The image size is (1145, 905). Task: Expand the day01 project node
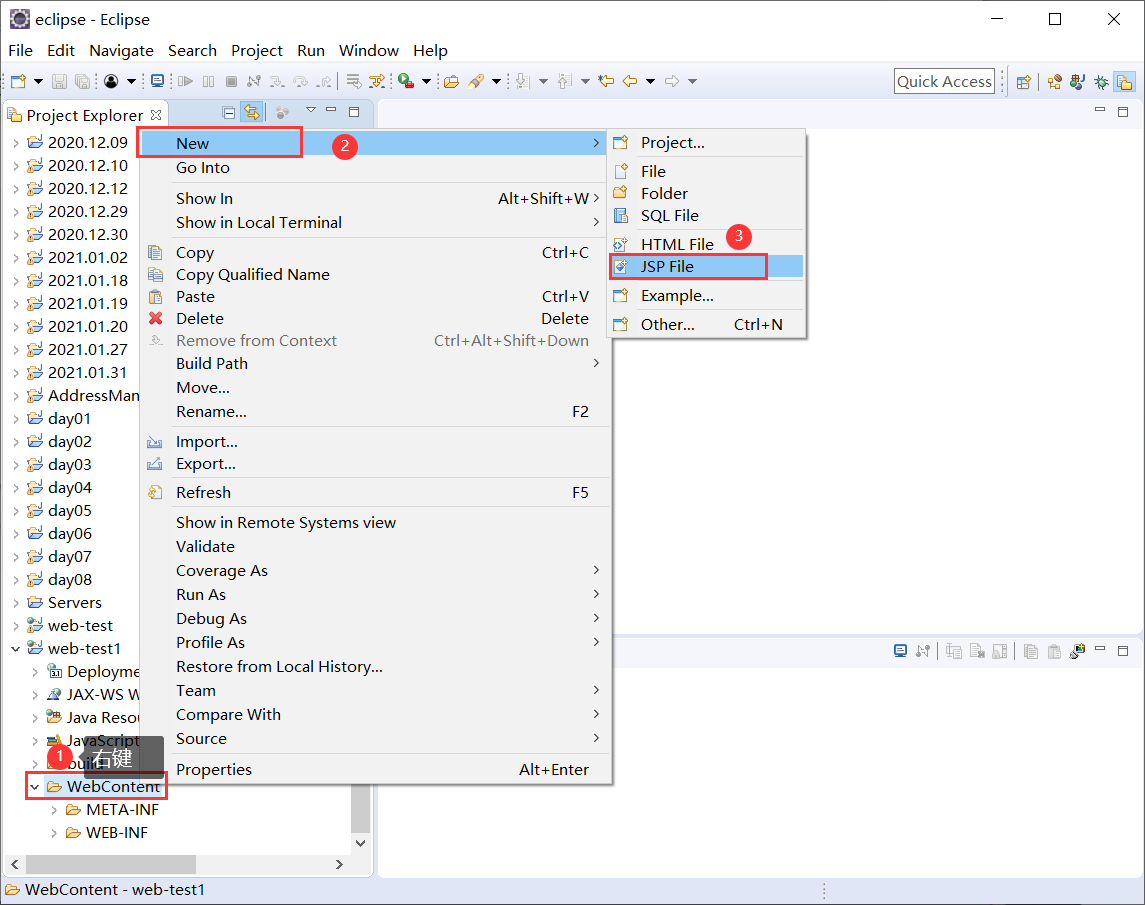[x=16, y=419]
